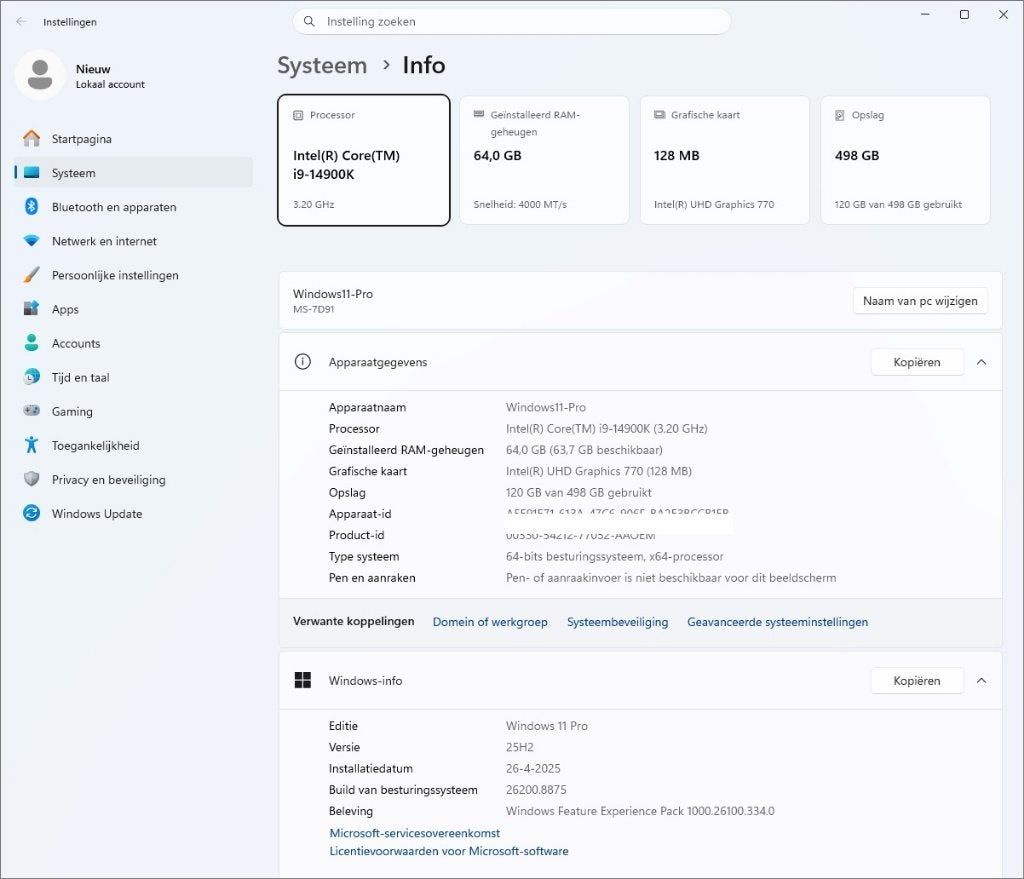Viewport: 1024px width, 879px height.
Task: Click the Nieuw Lokaal account name
Action: pos(110,76)
